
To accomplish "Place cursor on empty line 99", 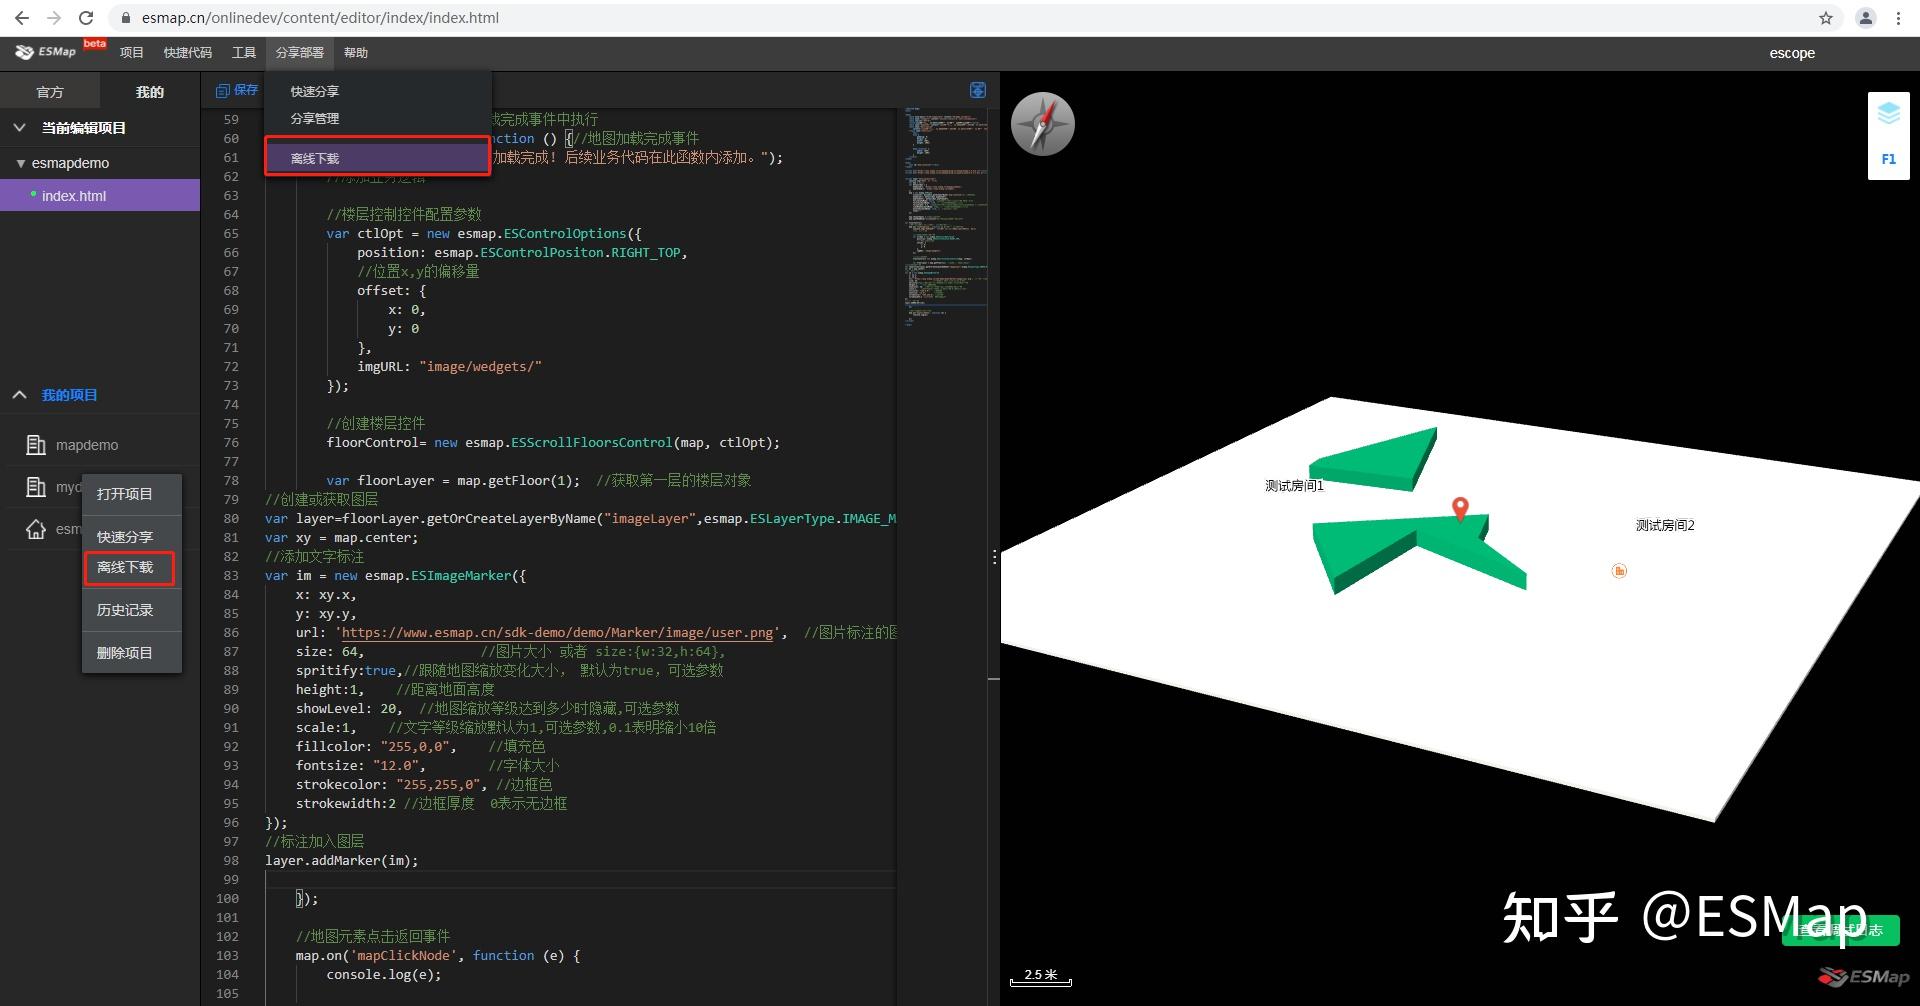I will coord(580,879).
